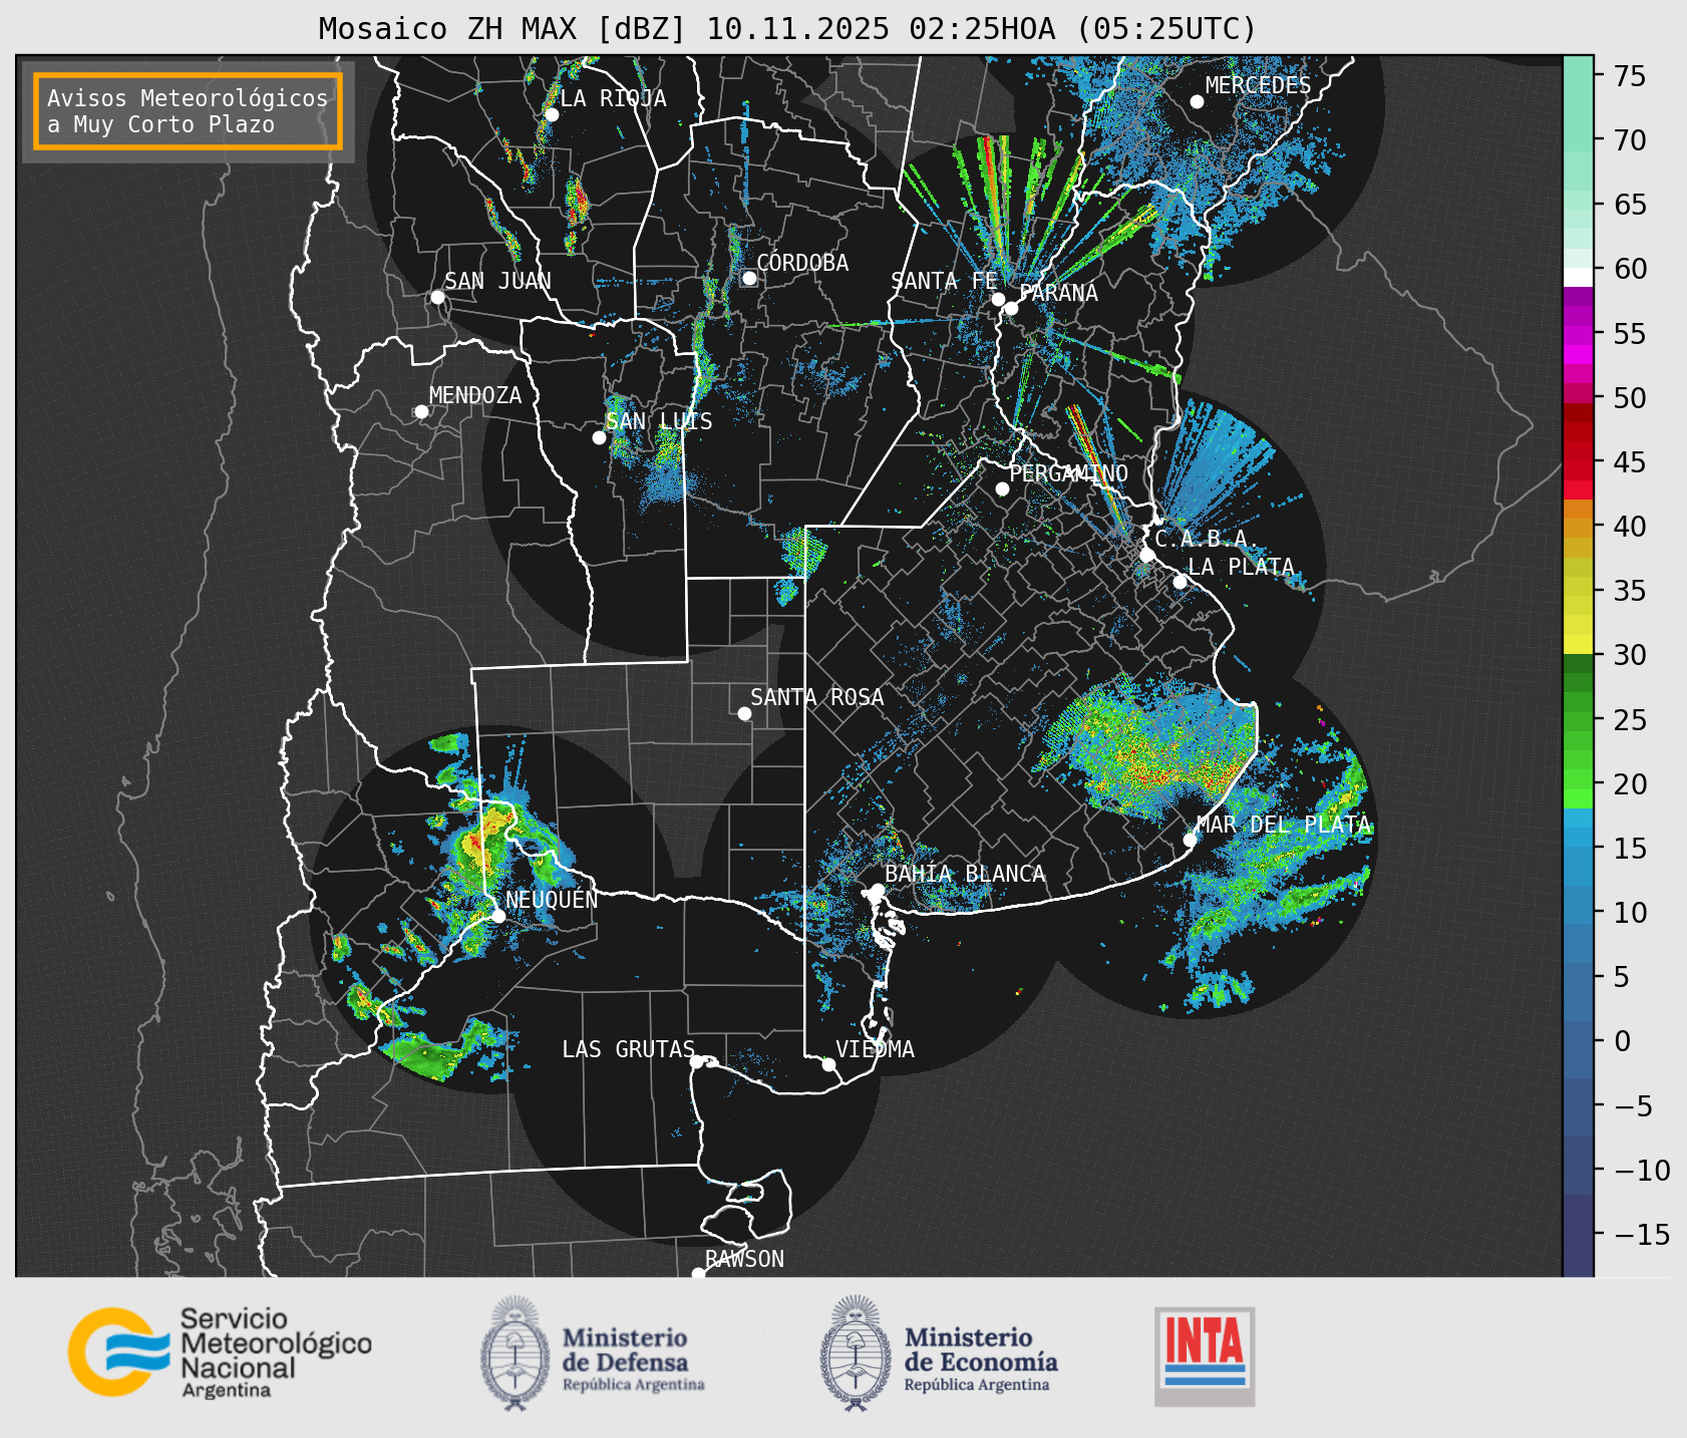This screenshot has height=1438, width=1687.
Task: Click the MAR DEL PLATA label
Action: click(1283, 824)
